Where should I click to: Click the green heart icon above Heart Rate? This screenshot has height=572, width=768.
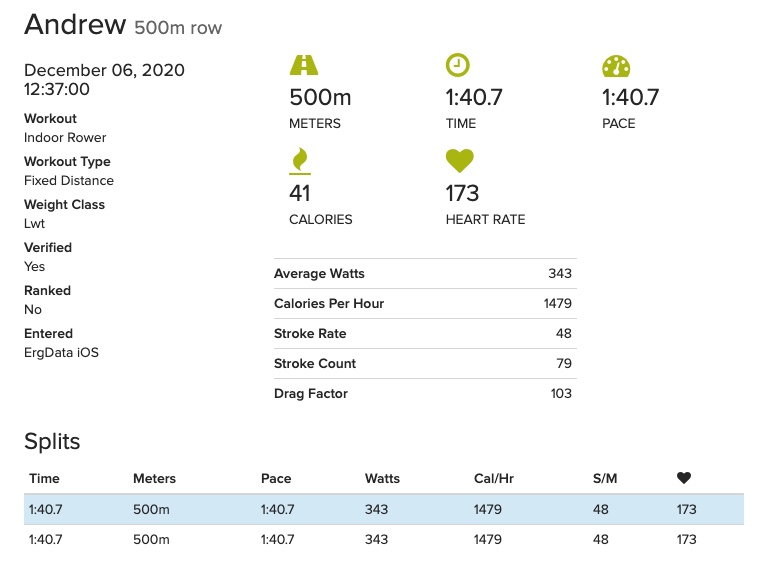(459, 160)
